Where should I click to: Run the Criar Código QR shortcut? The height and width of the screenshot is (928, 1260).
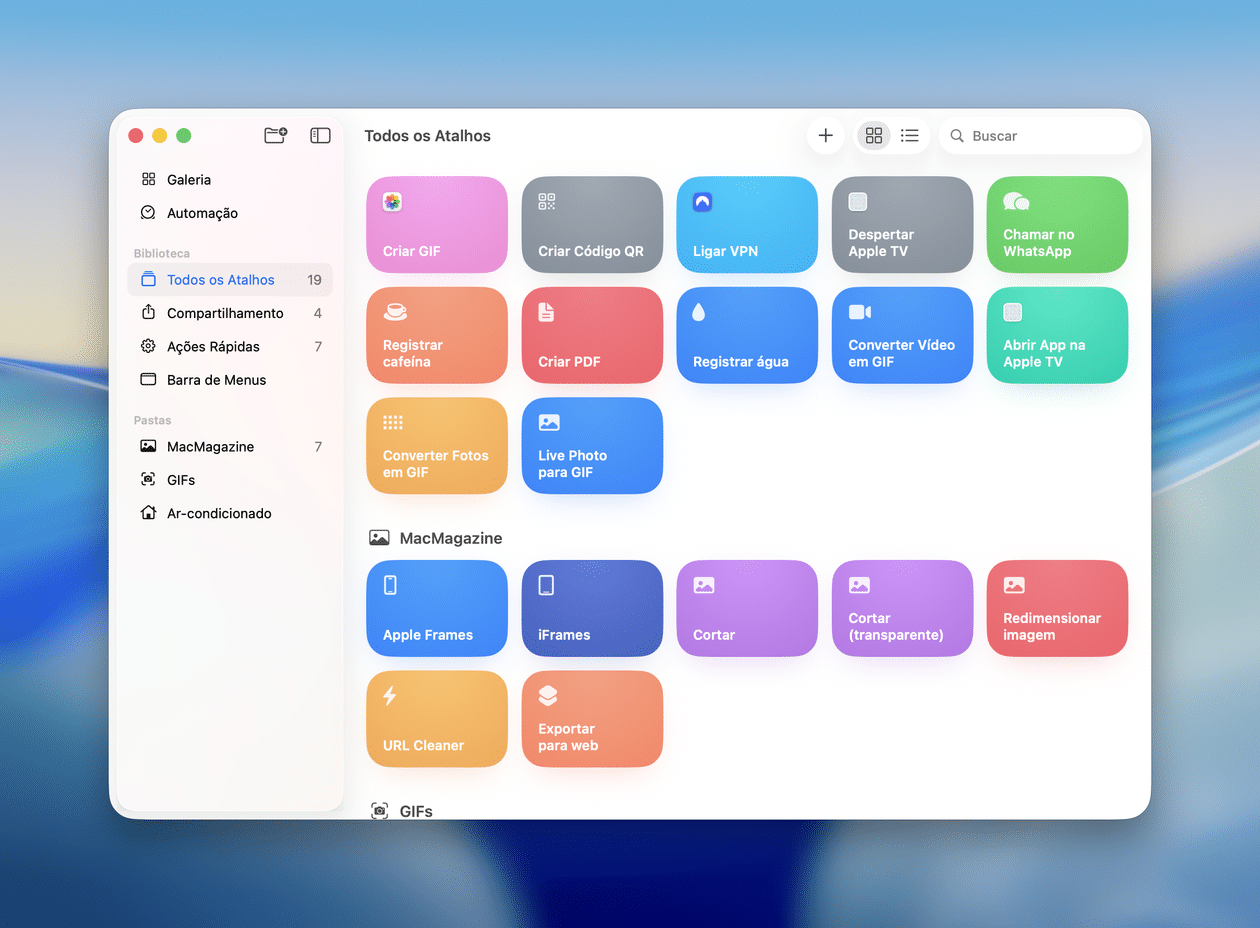coord(592,225)
